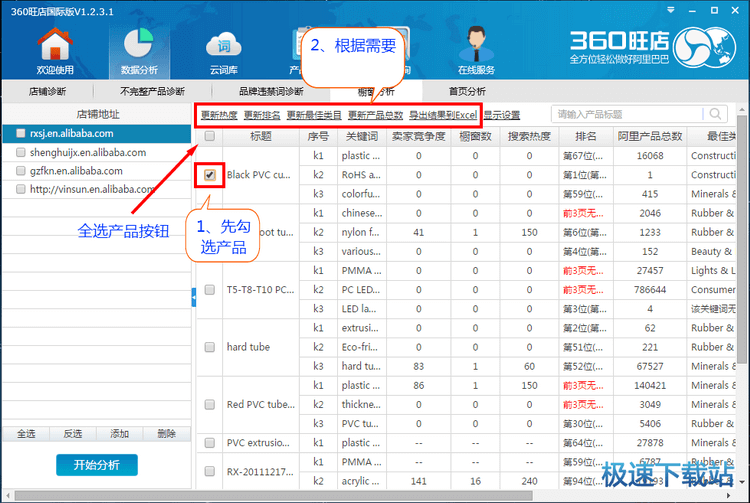Image resolution: width=750 pixels, height=503 pixels.
Task: Check the hard tube product checkbox
Action: coord(210,347)
